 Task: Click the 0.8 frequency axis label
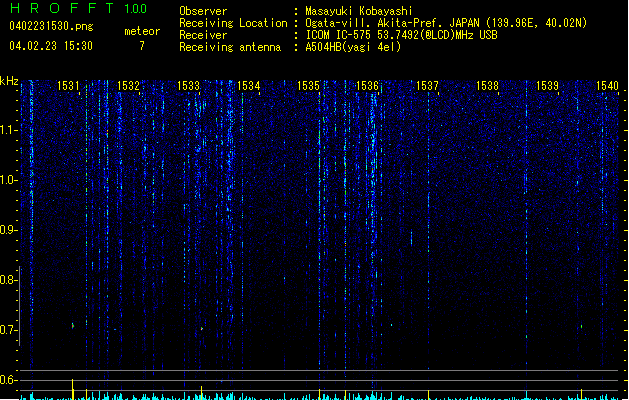pos(9,280)
